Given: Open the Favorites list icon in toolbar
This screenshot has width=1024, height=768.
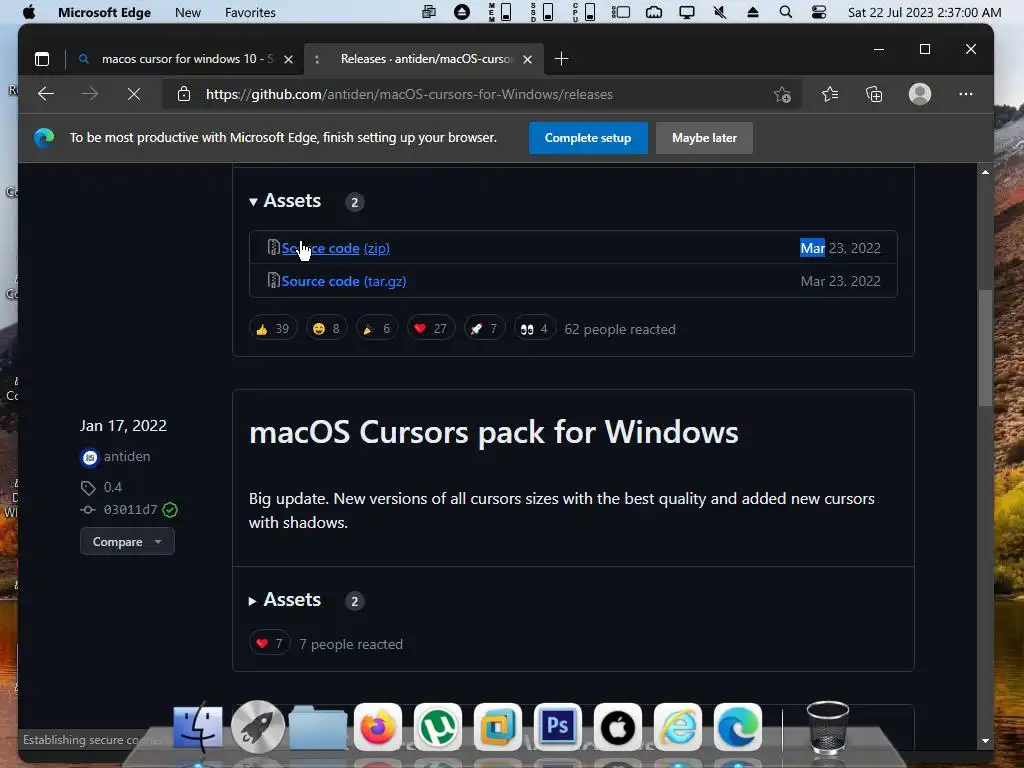Looking at the screenshot, I should pyautogui.click(x=830, y=95).
